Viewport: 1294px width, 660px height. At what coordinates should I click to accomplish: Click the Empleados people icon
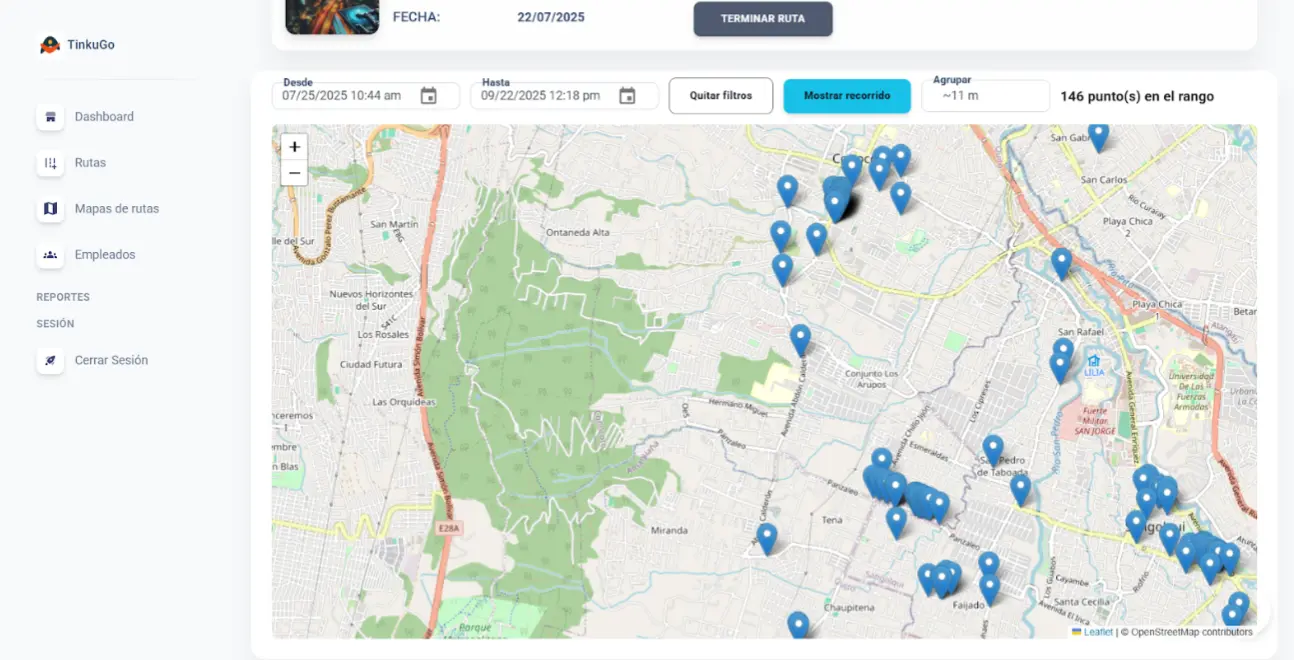[x=50, y=255]
